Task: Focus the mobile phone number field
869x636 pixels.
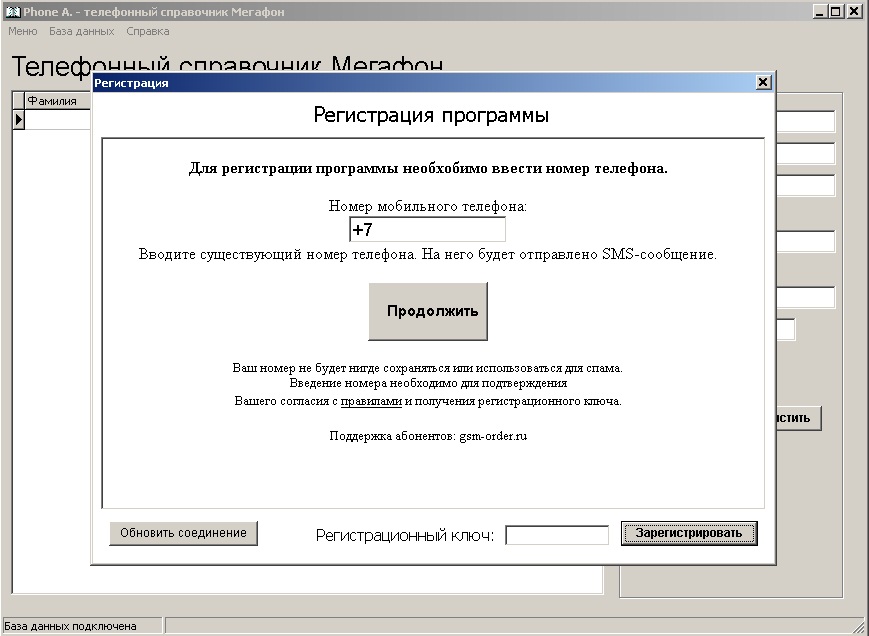Action: pos(427,229)
